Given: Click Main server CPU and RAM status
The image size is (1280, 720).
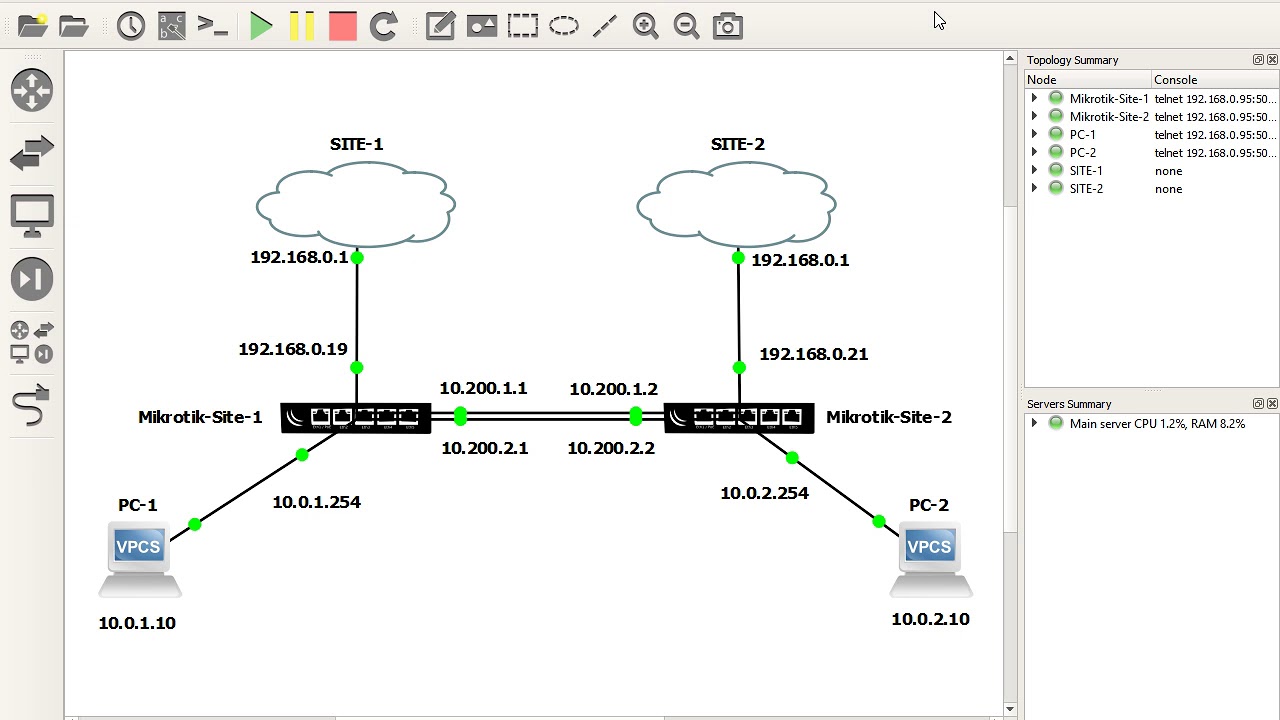Looking at the screenshot, I should click(1157, 424).
